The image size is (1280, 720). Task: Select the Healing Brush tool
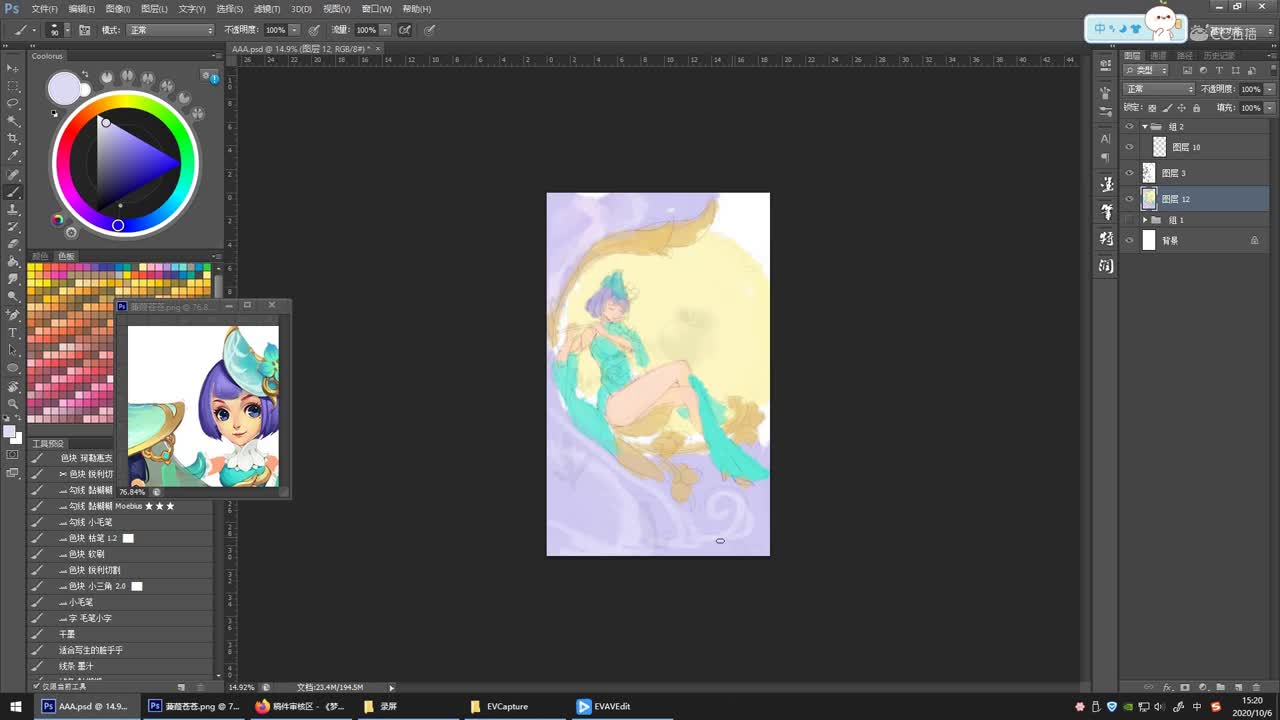(13, 174)
